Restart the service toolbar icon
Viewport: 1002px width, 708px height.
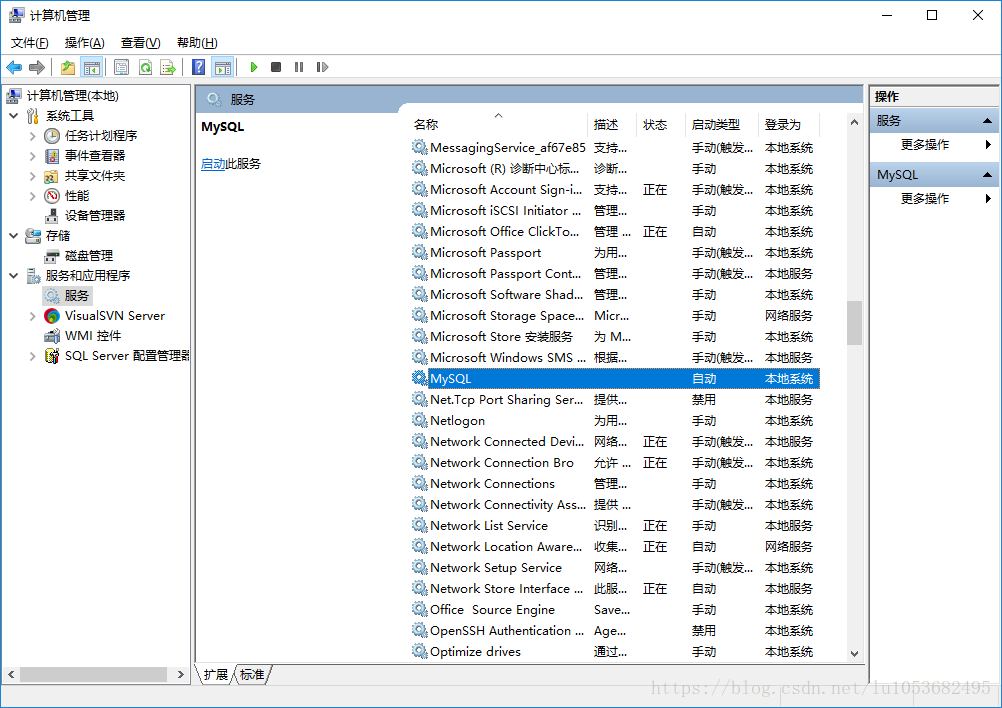tap(322, 67)
